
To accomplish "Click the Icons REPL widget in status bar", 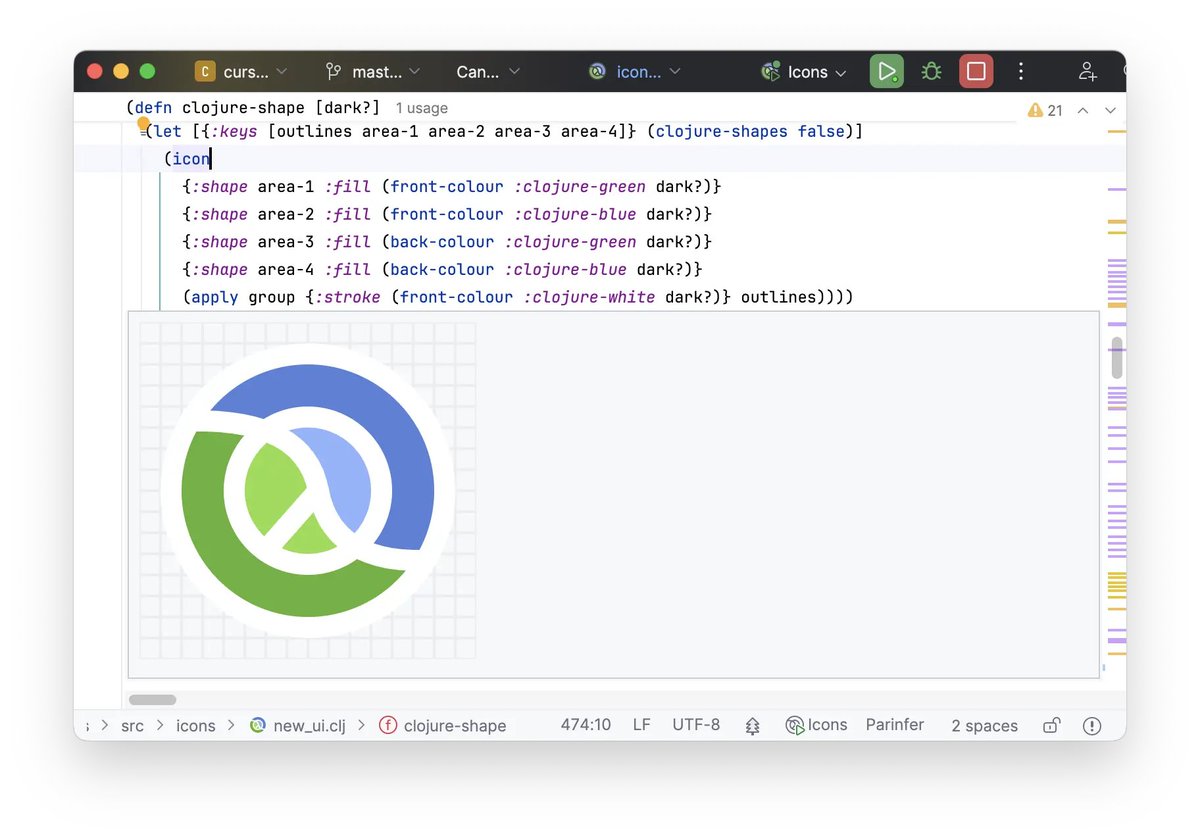I will [x=816, y=725].
